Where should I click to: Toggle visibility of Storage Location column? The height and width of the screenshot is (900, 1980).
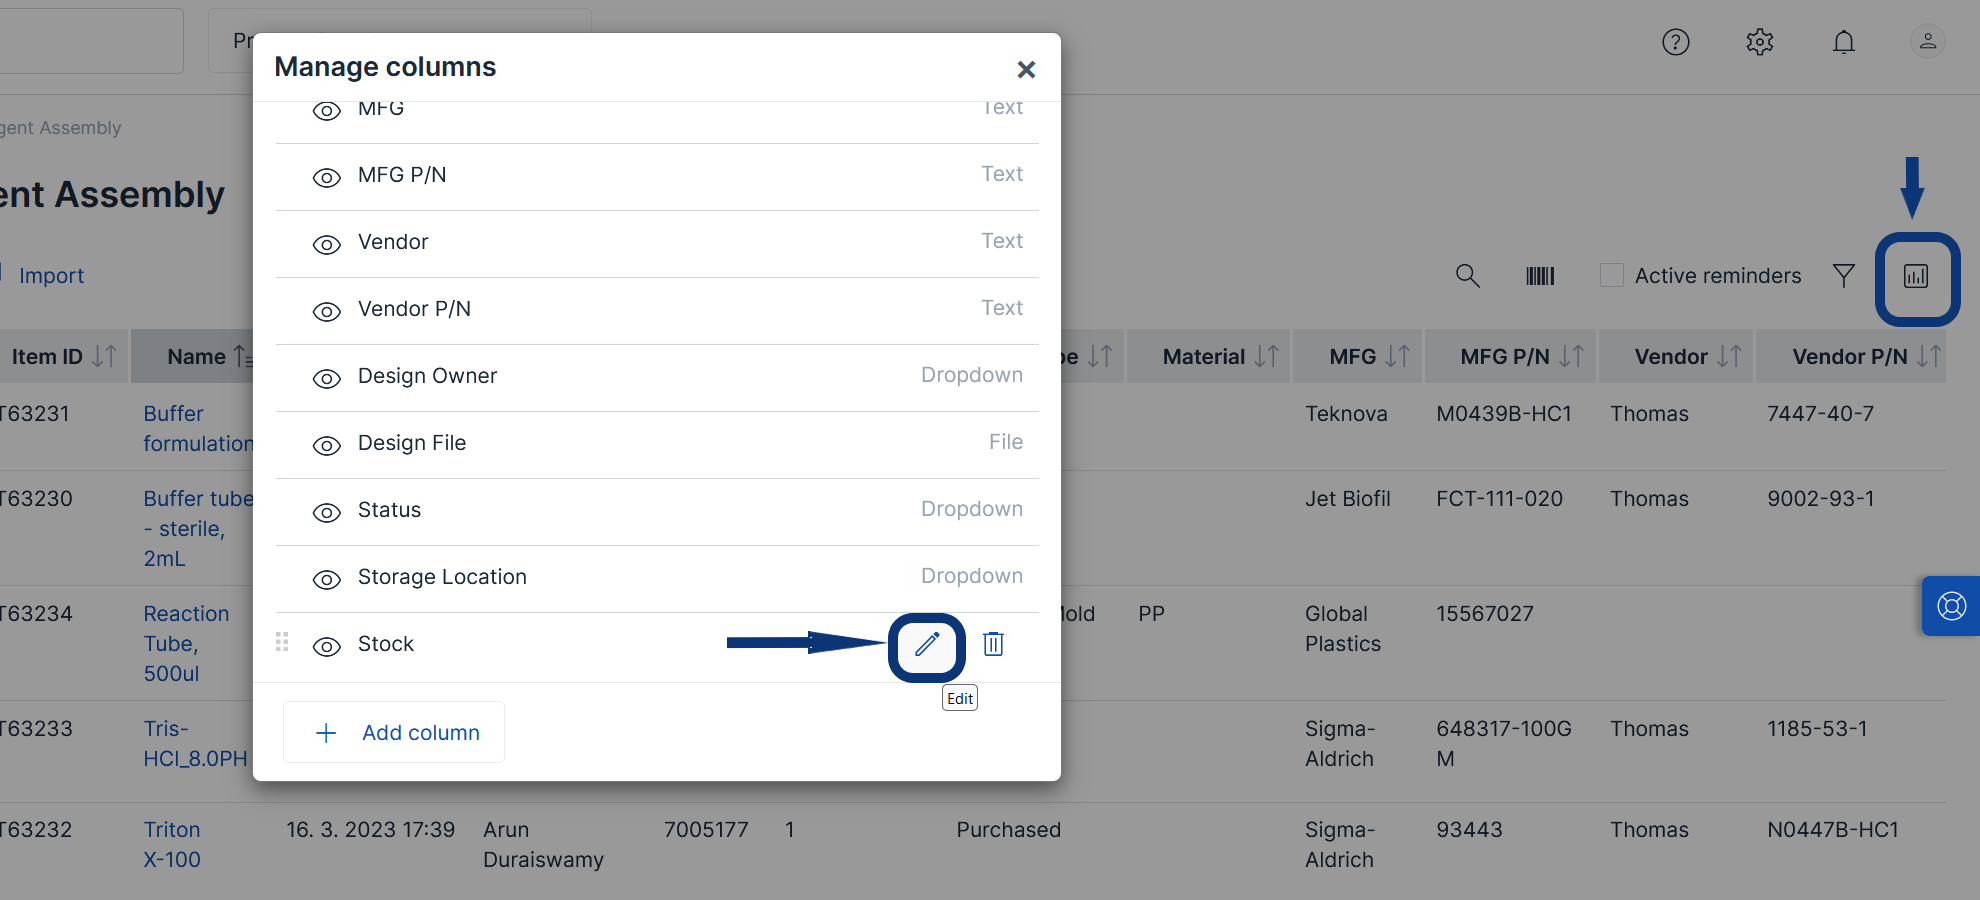[327, 579]
